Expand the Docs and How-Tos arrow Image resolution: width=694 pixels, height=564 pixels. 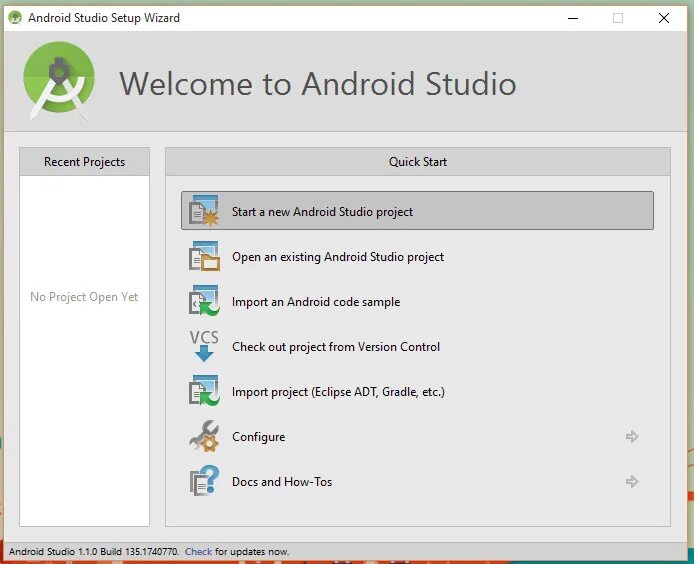coord(632,481)
